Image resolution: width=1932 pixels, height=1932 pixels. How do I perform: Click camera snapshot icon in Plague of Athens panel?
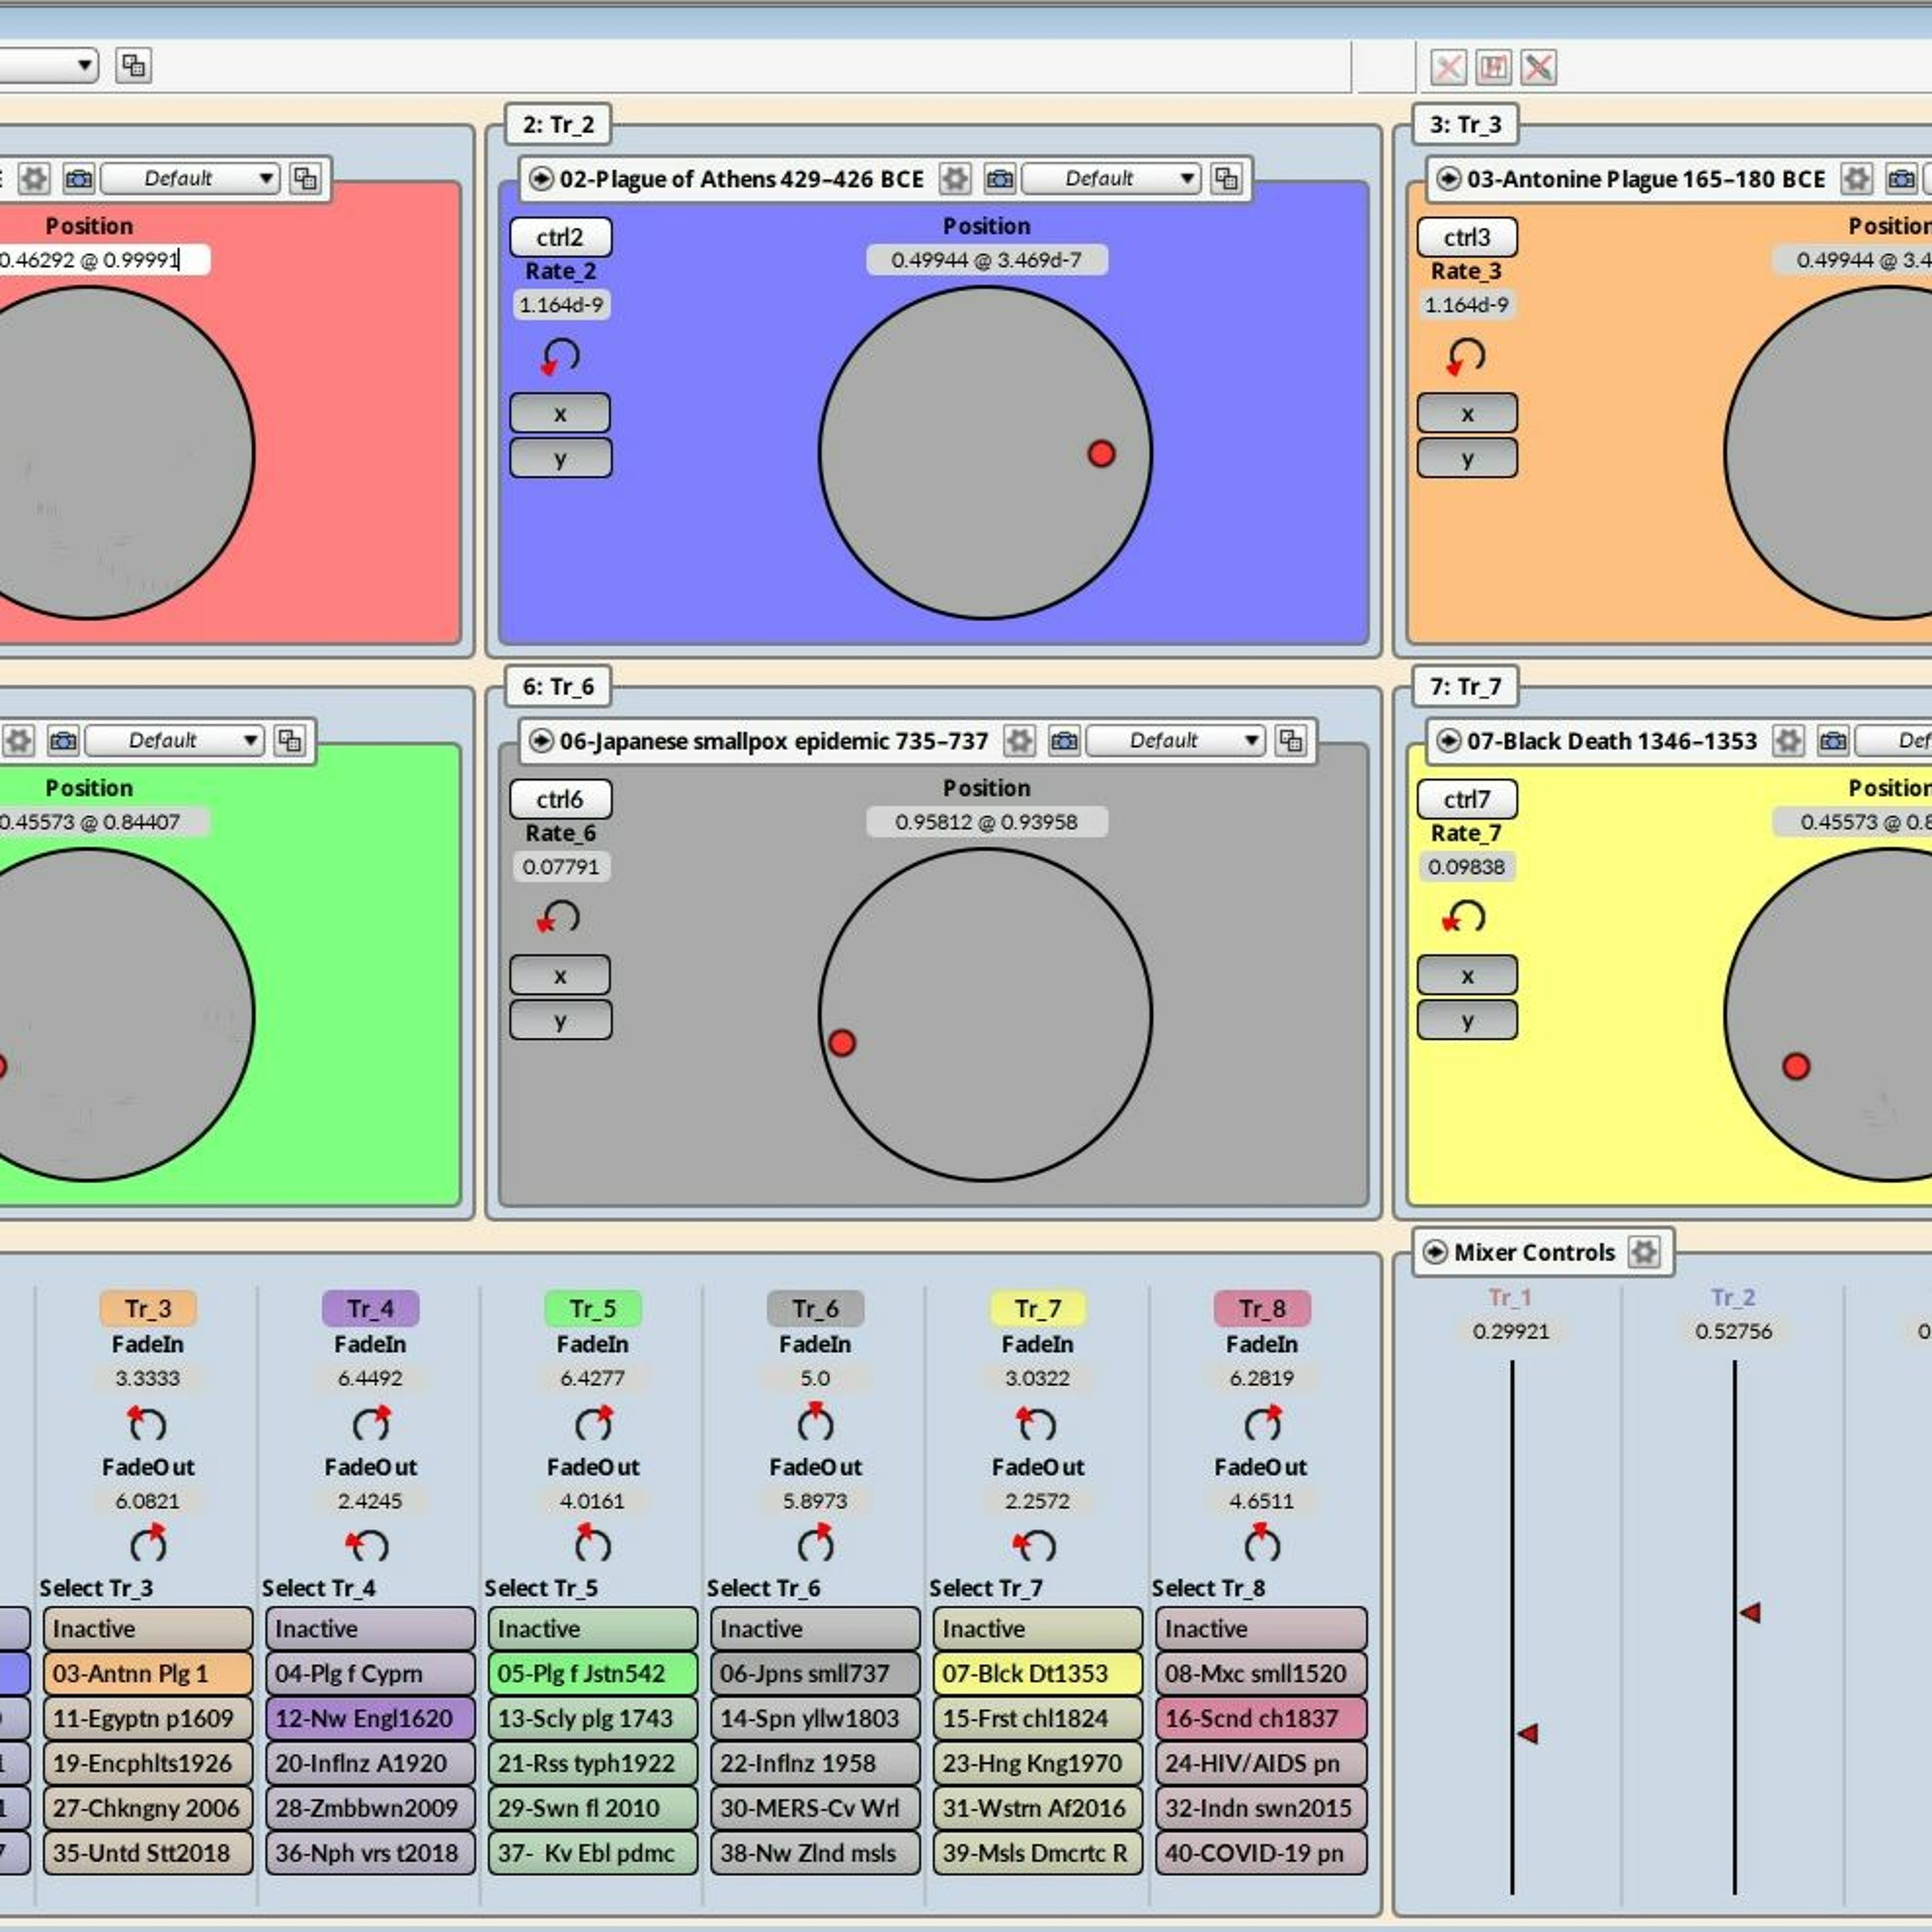point(999,179)
